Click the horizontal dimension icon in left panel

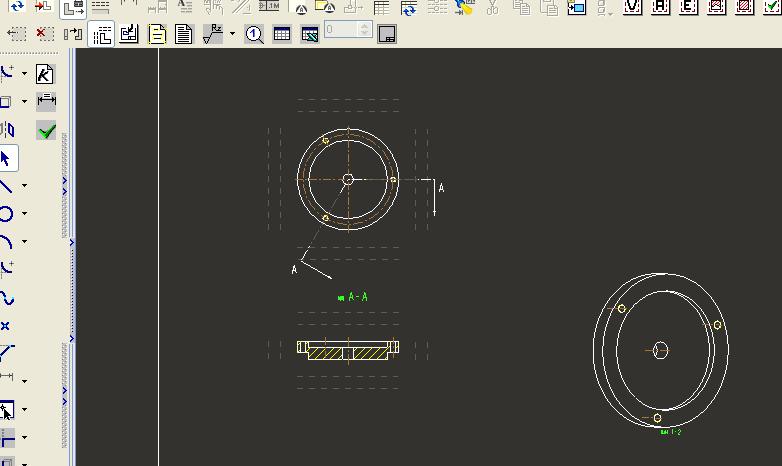tap(46, 101)
